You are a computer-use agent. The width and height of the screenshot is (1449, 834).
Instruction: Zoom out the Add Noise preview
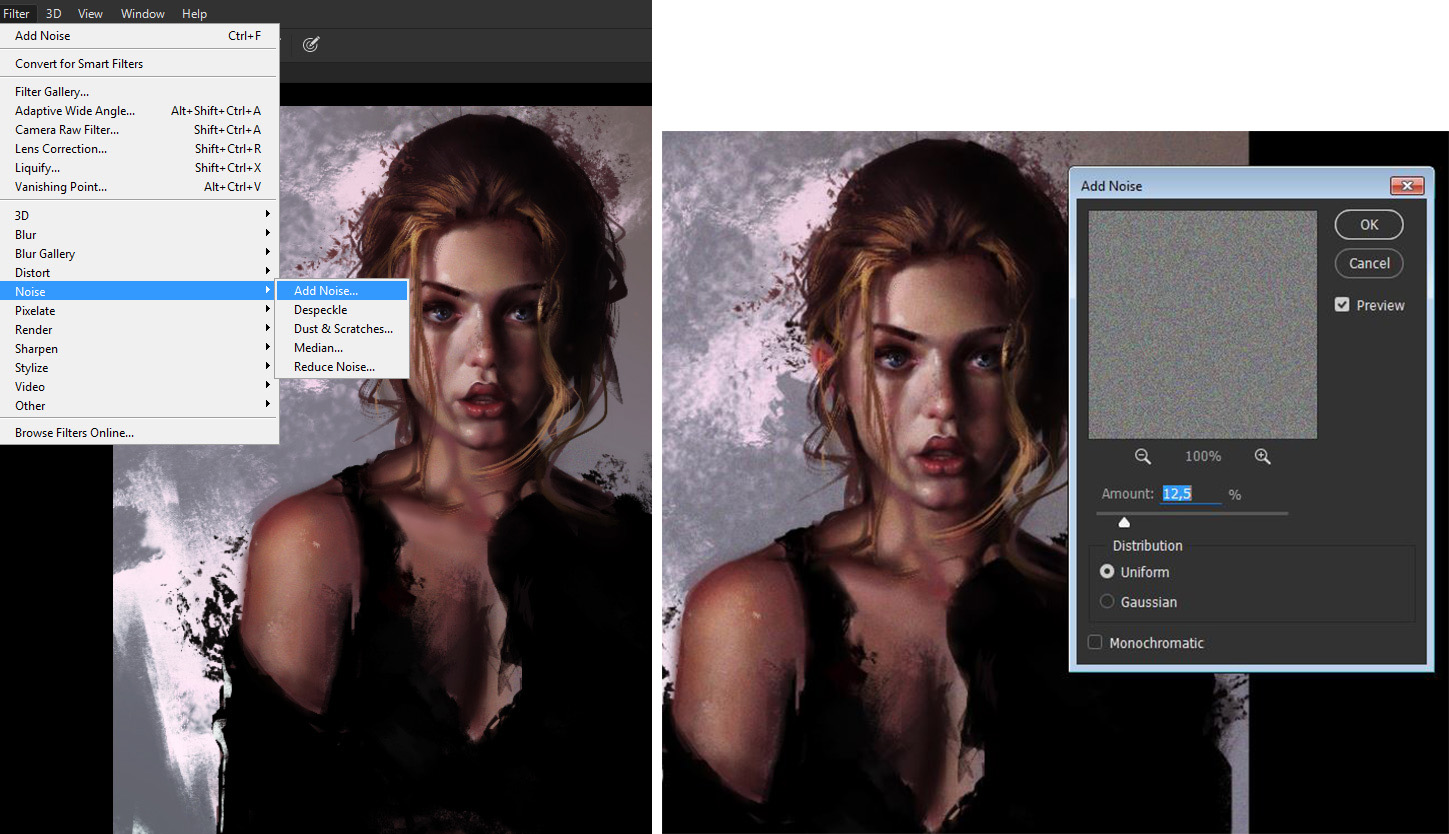[x=1142, y=456]
